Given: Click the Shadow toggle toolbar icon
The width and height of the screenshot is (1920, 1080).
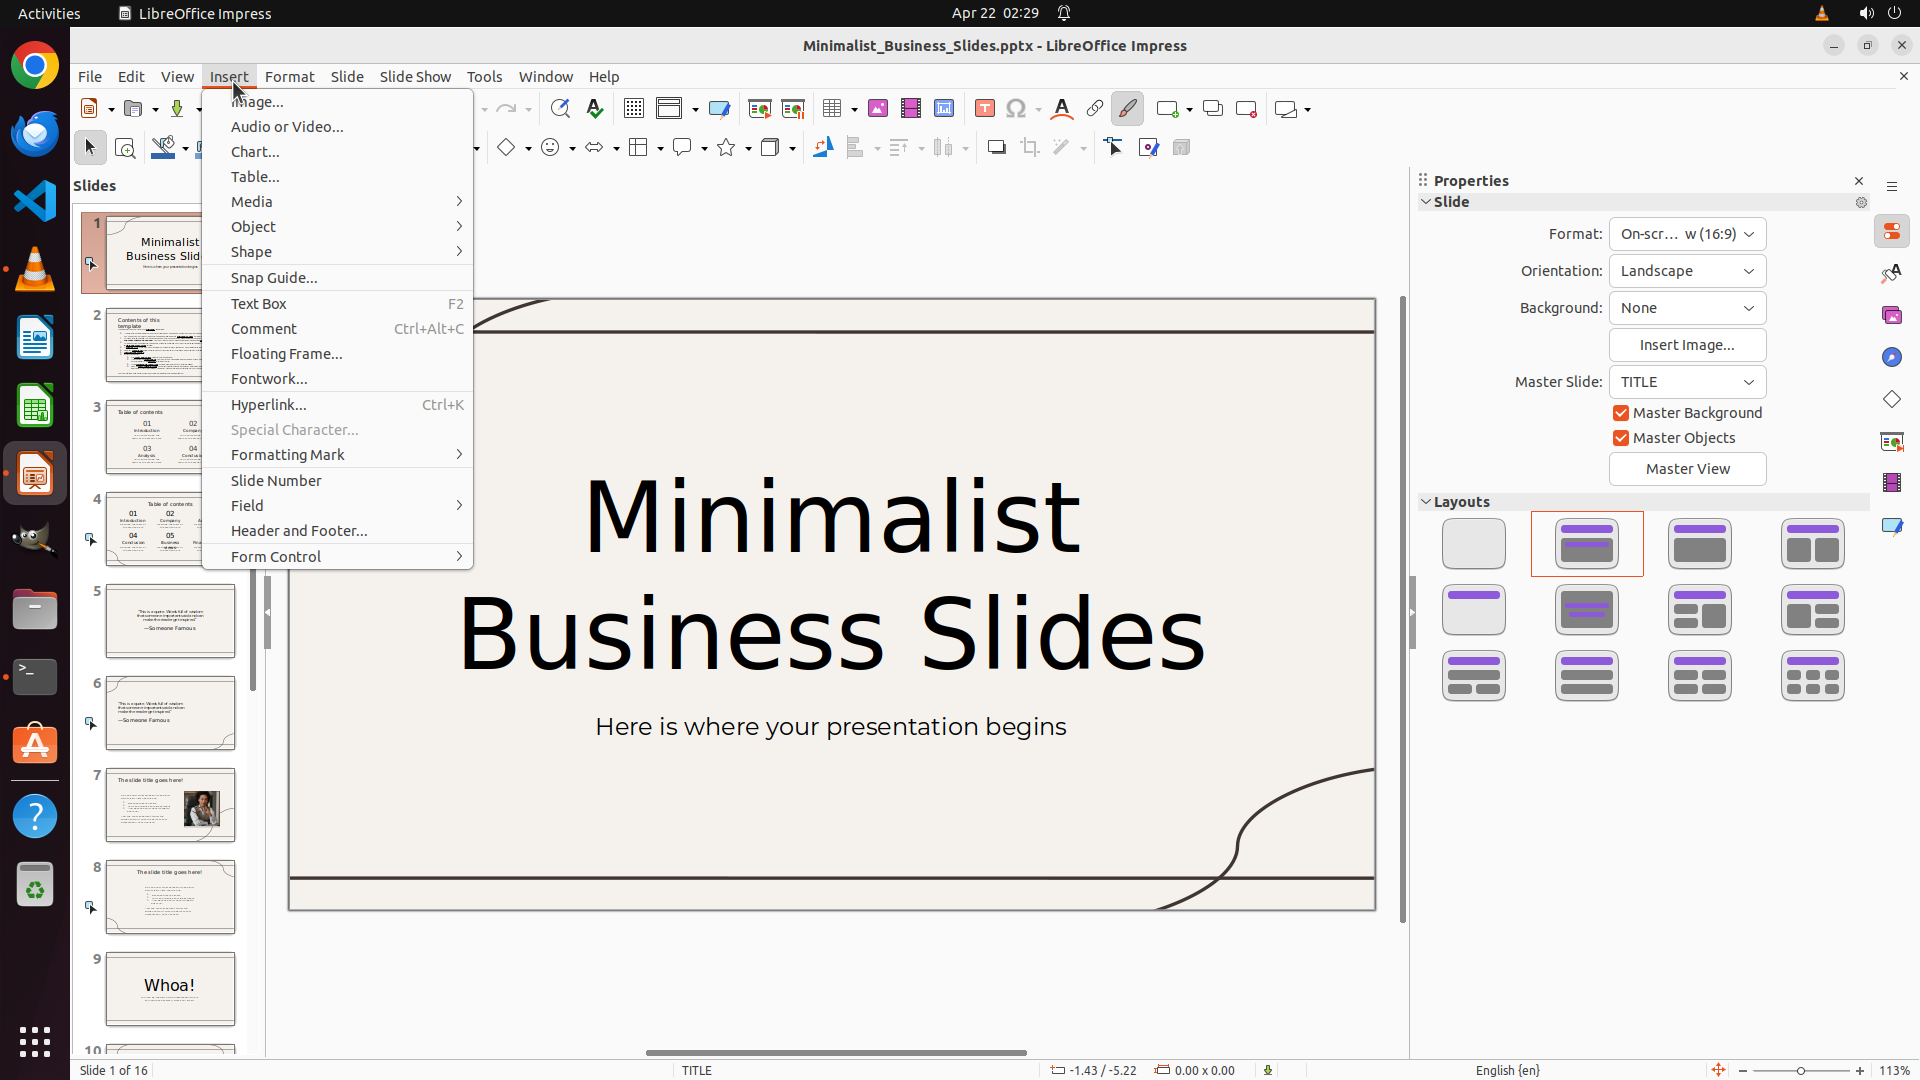Looking at the screenshot, I should click(996, 148).
